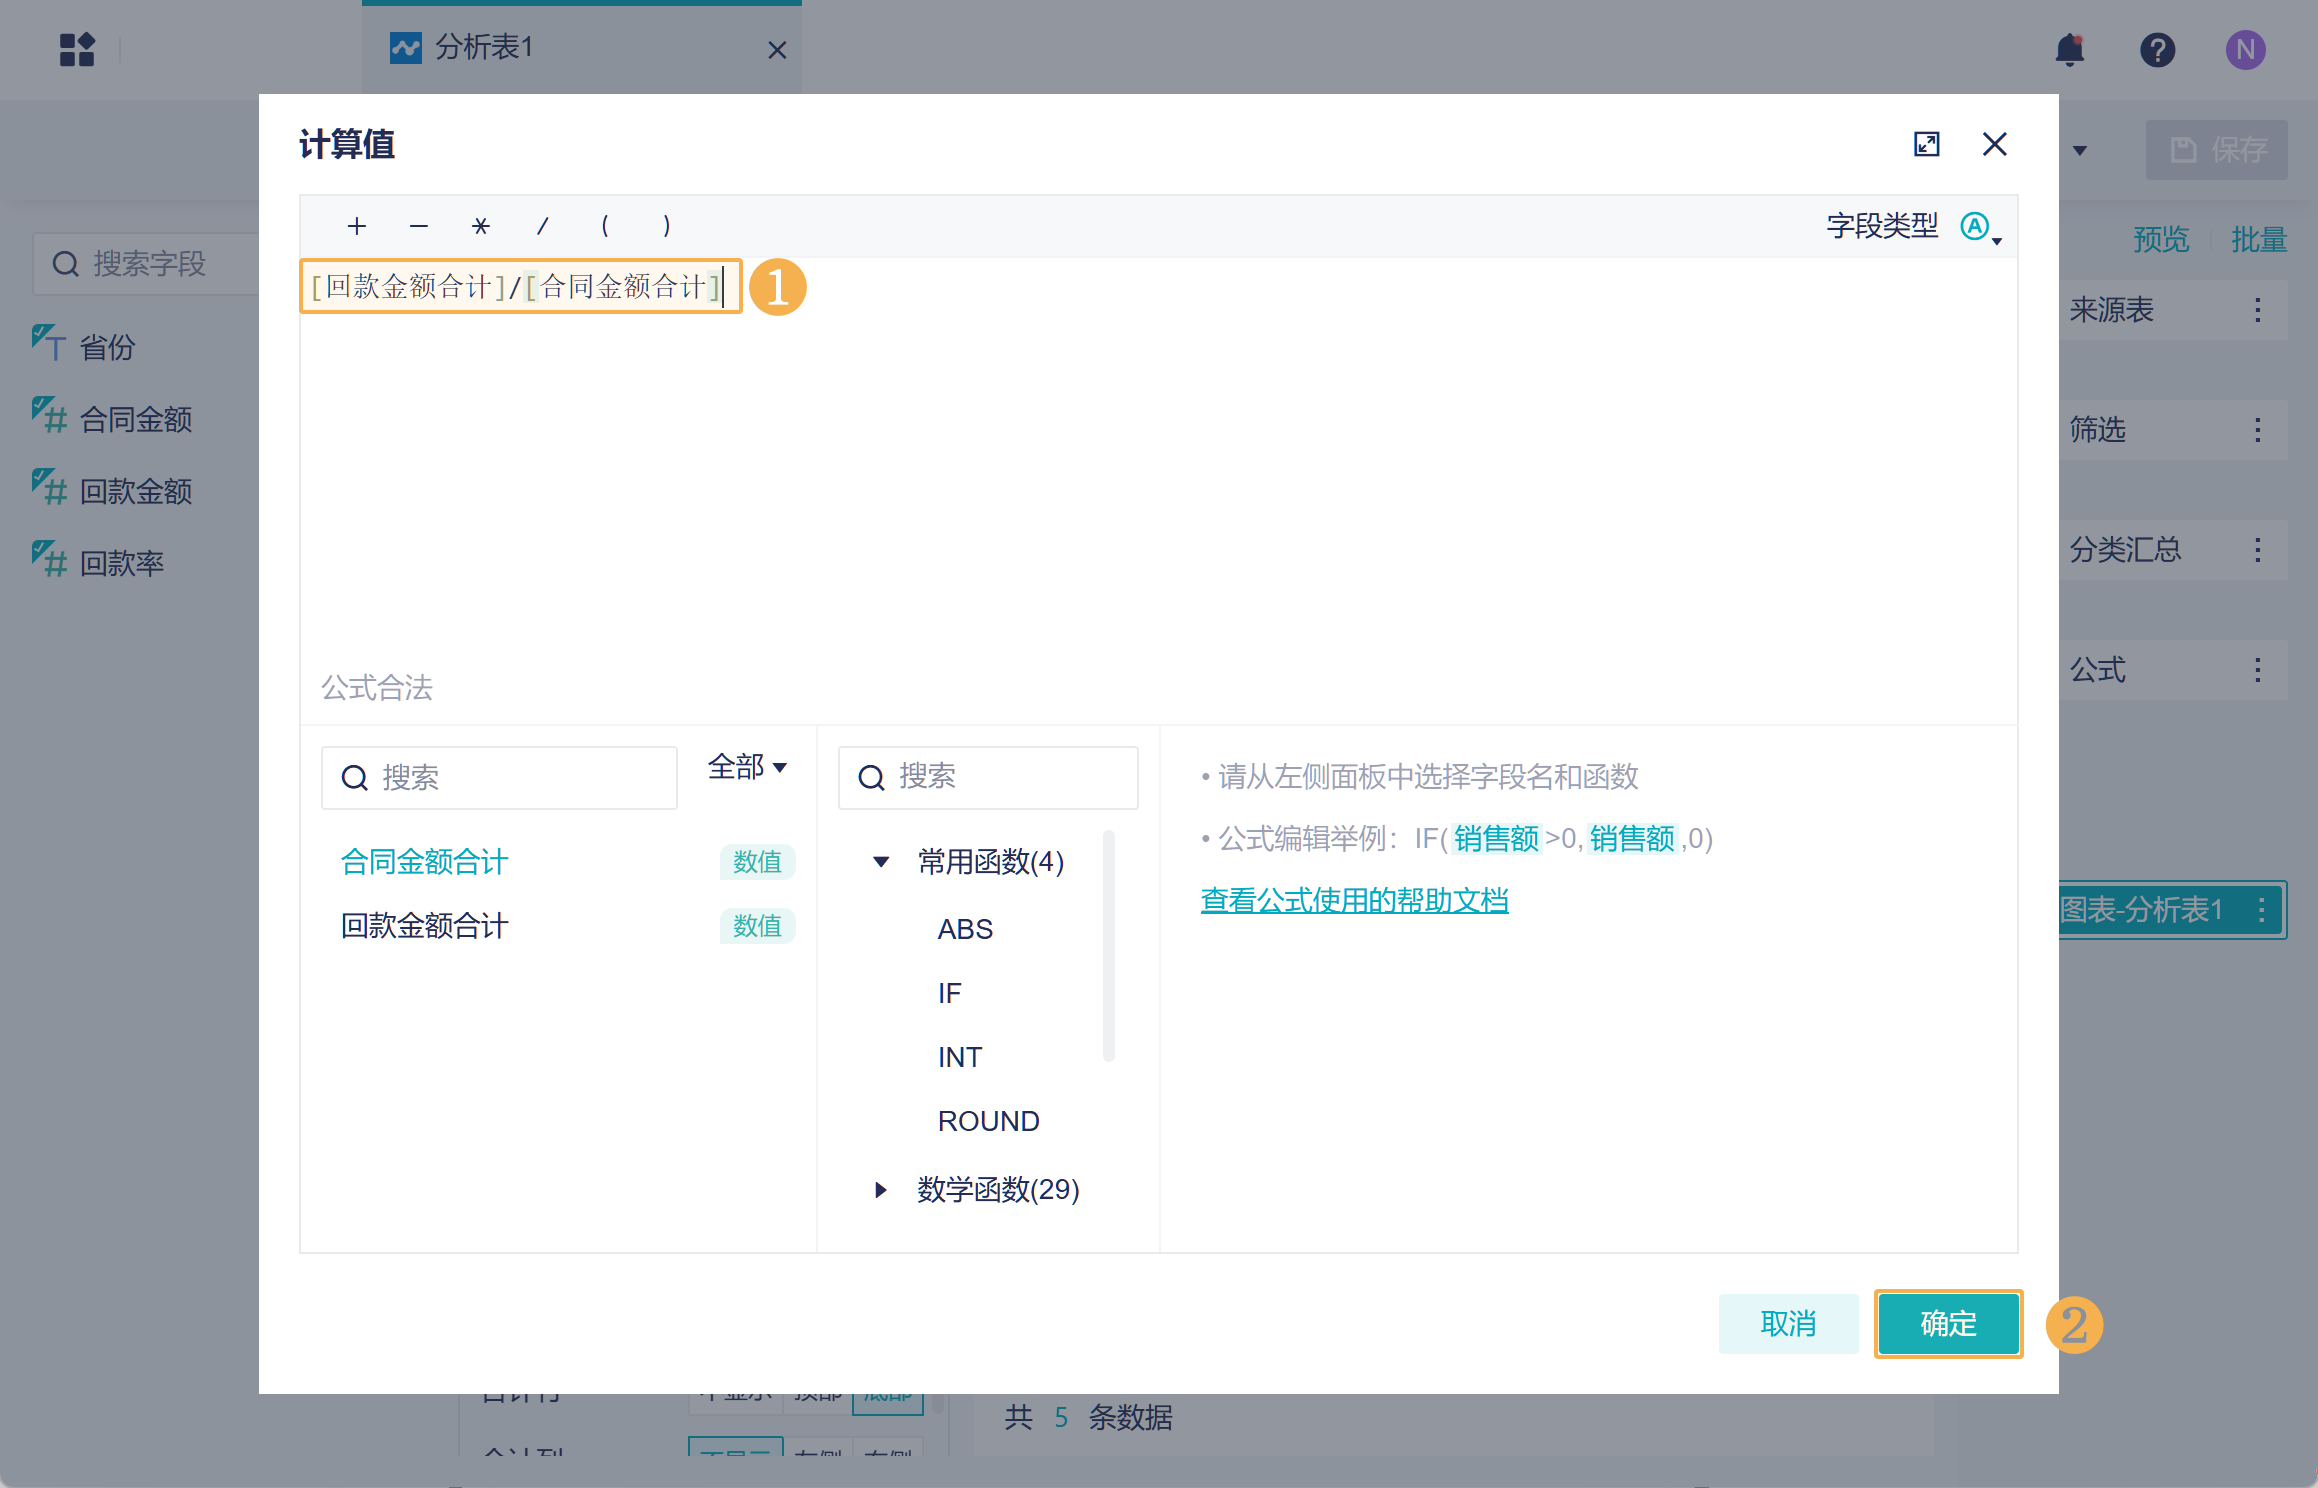2318x1488 pixels.
Task: Expand the dialog to fullscreen
Action: coord(1926,144)
